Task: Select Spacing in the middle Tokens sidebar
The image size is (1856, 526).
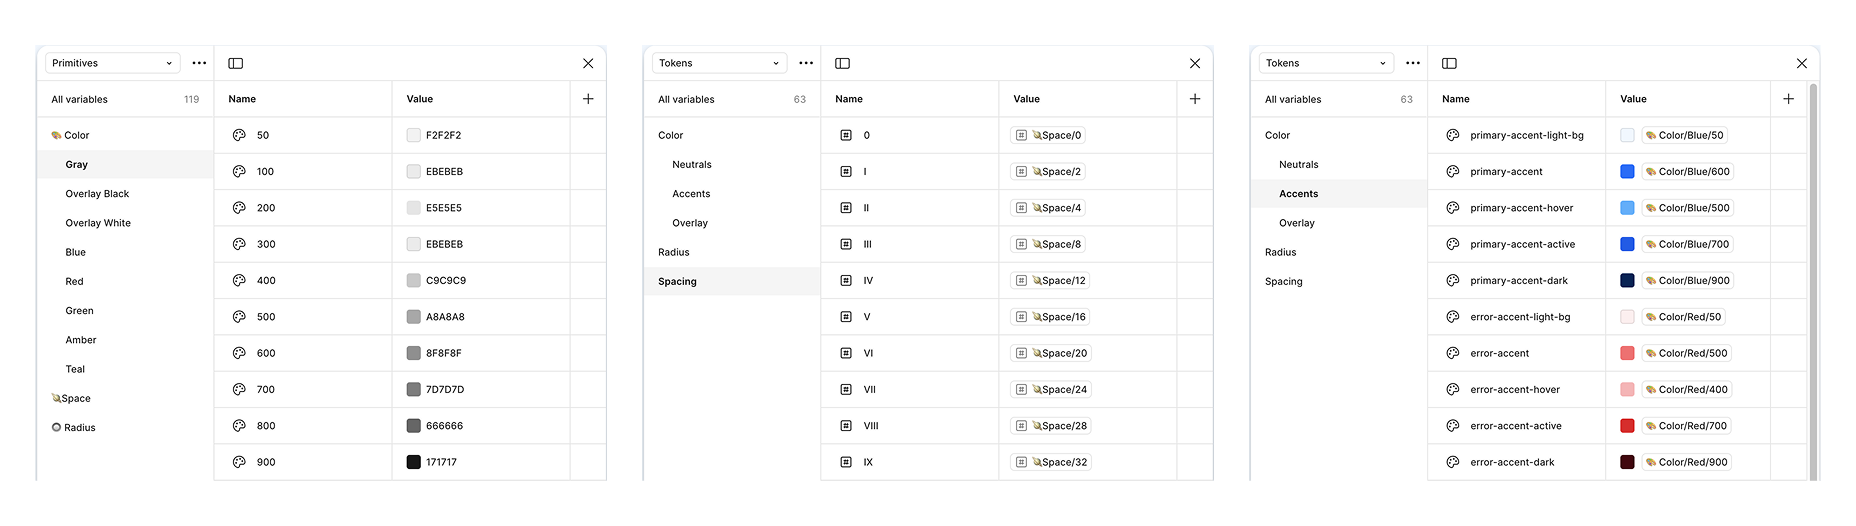Action: click(x=732, y=281)
